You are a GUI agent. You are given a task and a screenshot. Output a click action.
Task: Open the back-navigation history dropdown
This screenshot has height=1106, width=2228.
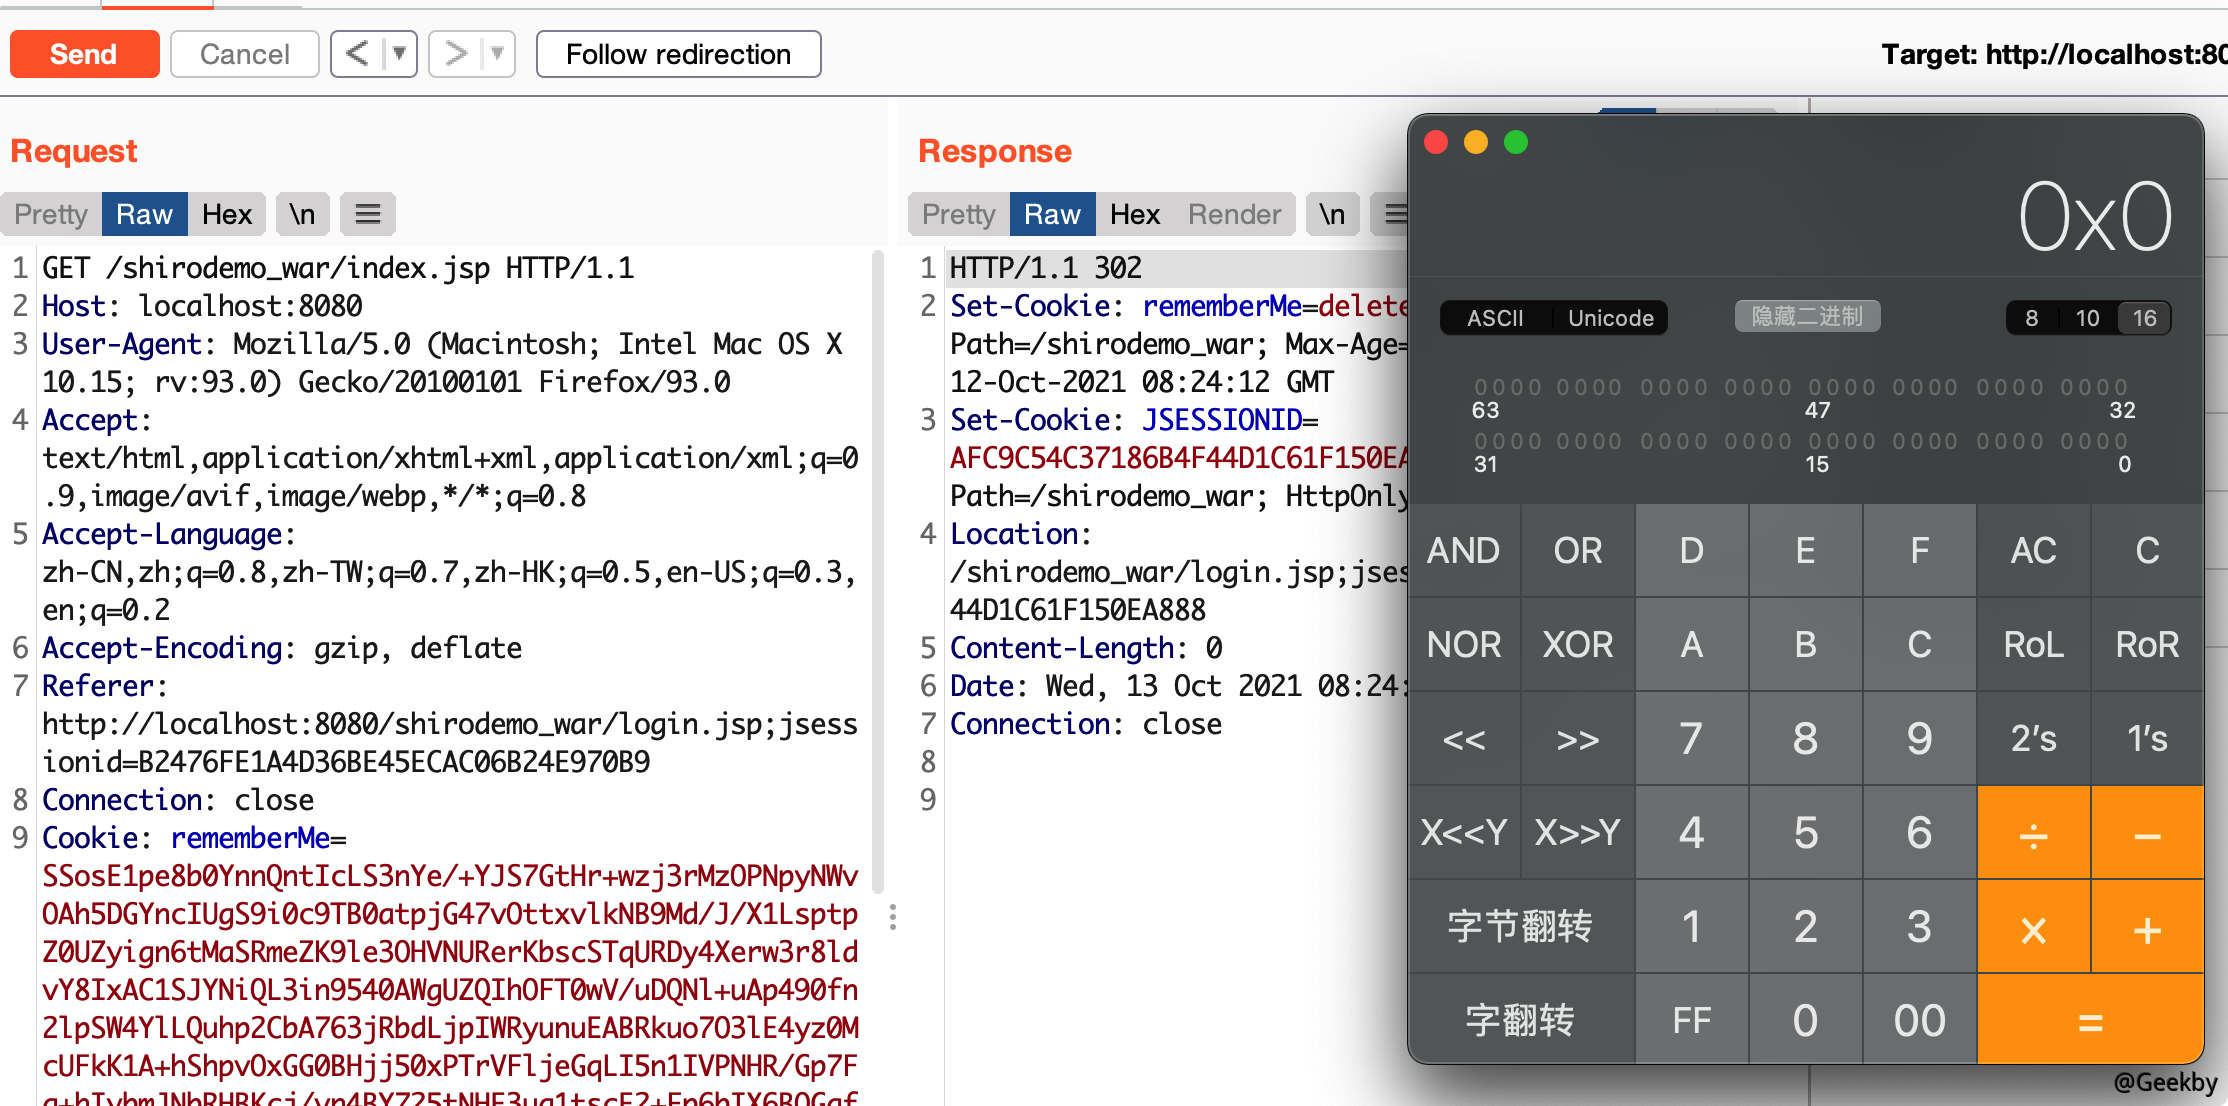click(x=397, y=53)
